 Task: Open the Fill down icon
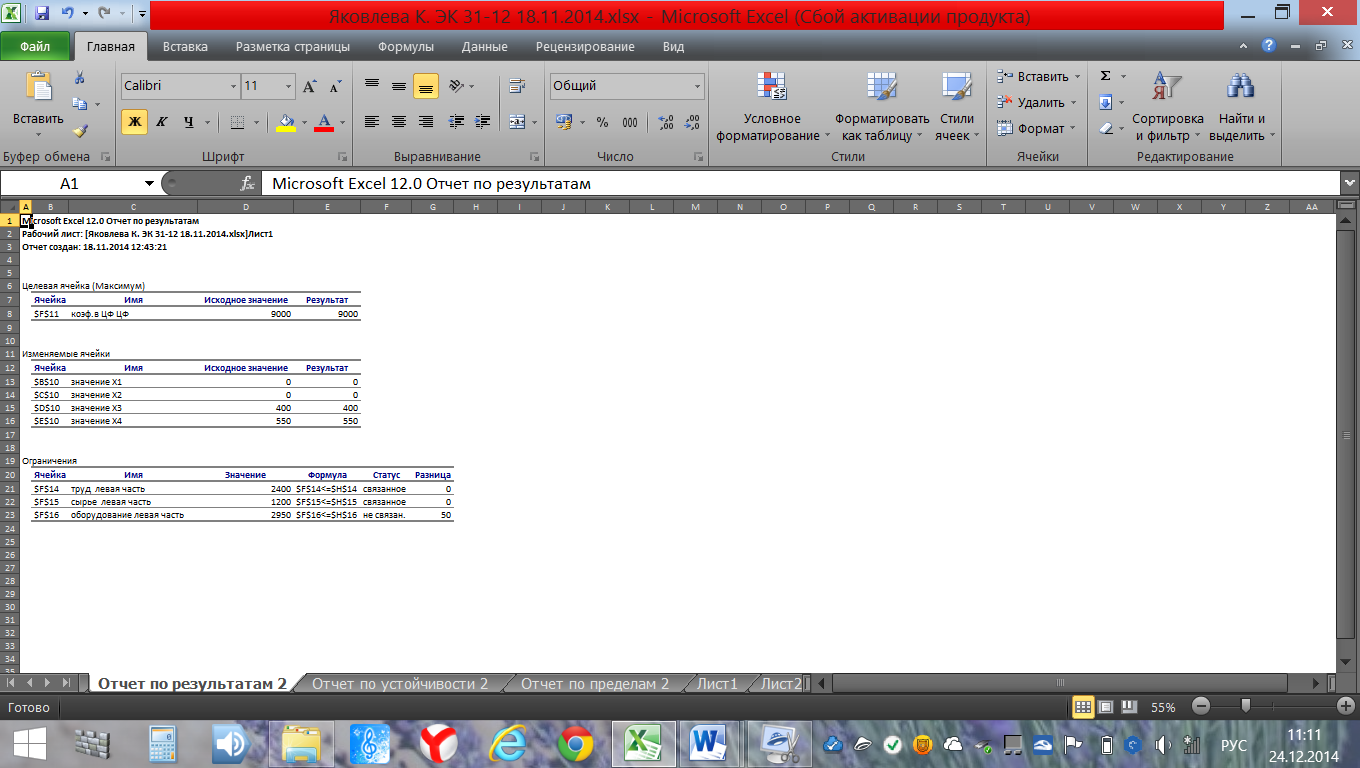click(1106, 103)
